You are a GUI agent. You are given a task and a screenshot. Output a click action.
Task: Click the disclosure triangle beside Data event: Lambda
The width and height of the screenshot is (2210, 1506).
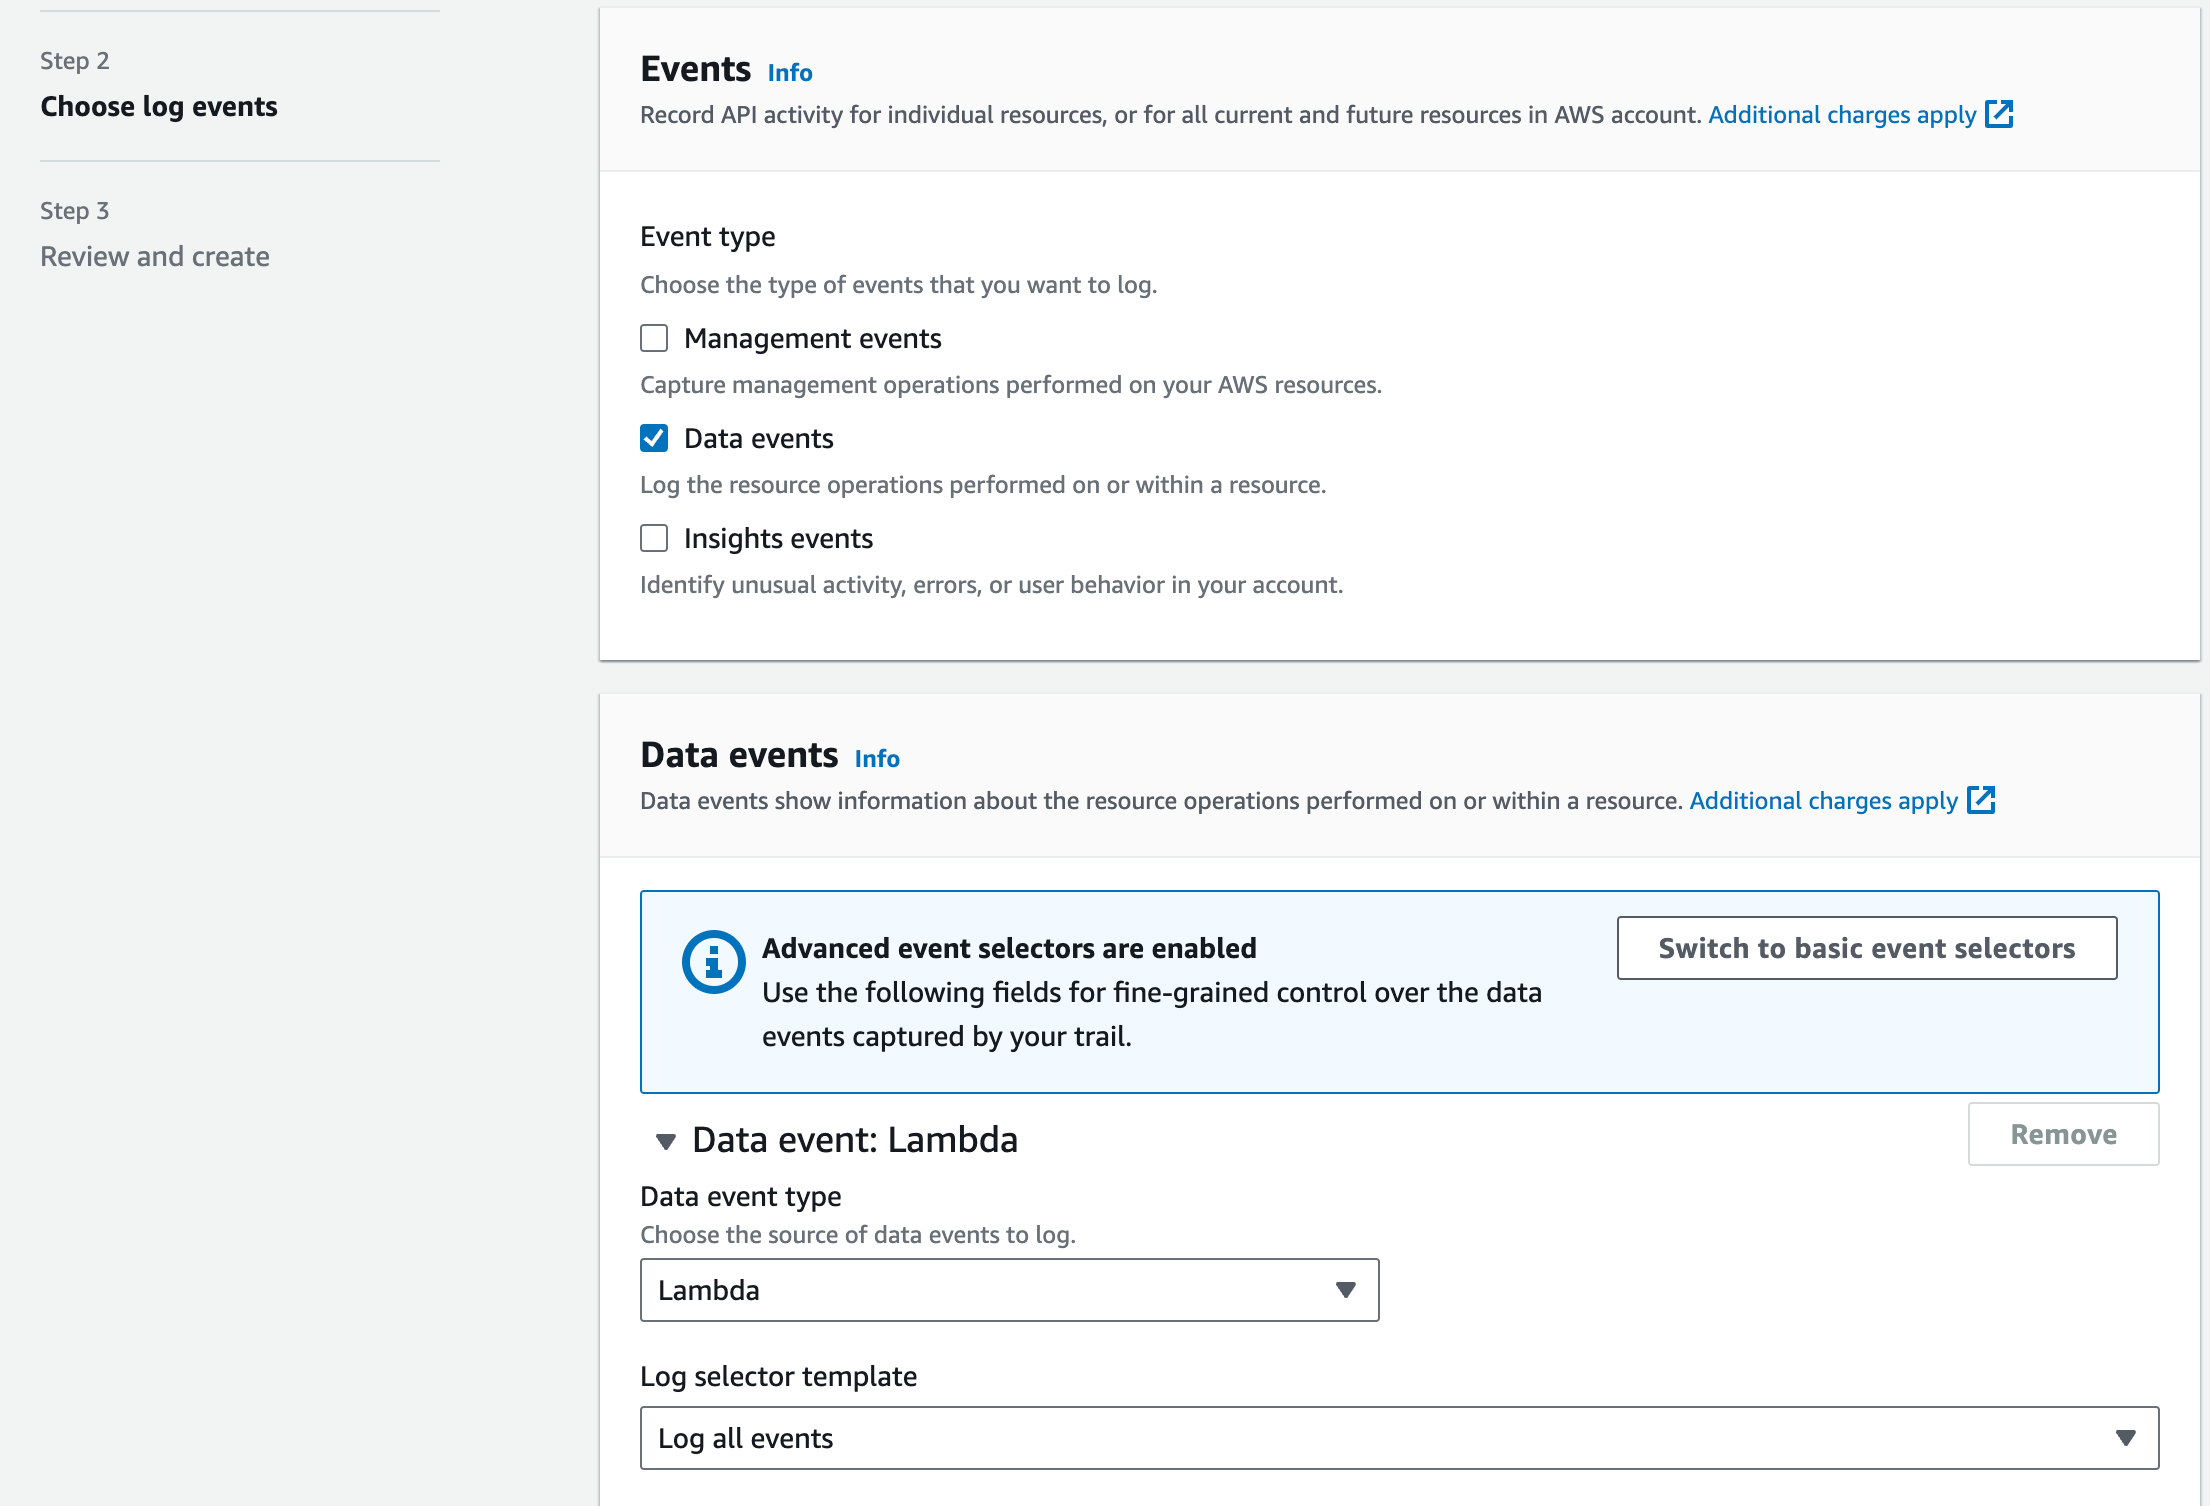[x=665, y=1141]
